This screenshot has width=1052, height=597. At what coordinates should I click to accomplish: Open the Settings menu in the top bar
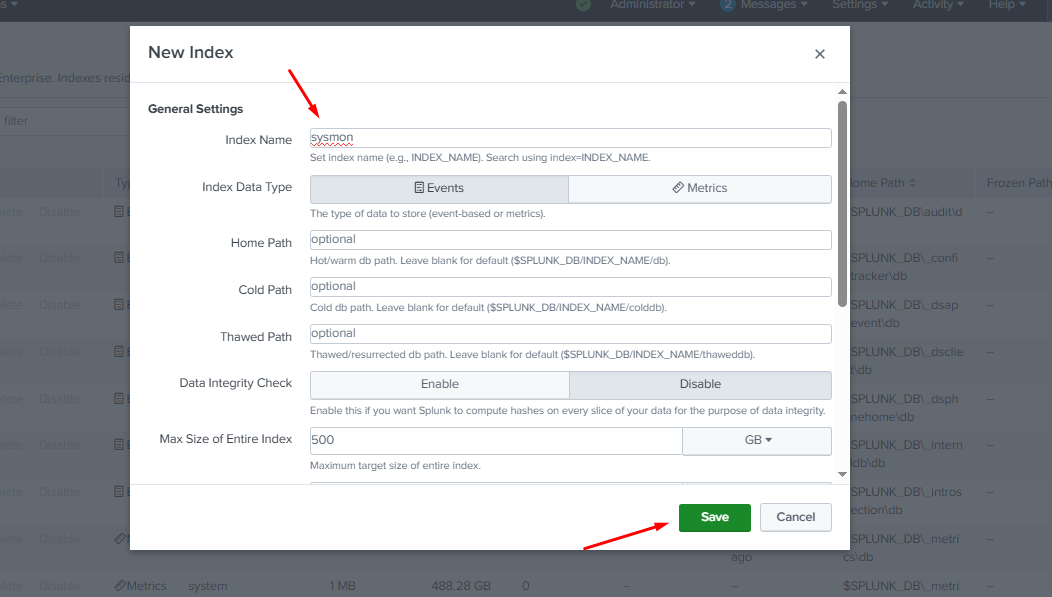pos(859,5)
